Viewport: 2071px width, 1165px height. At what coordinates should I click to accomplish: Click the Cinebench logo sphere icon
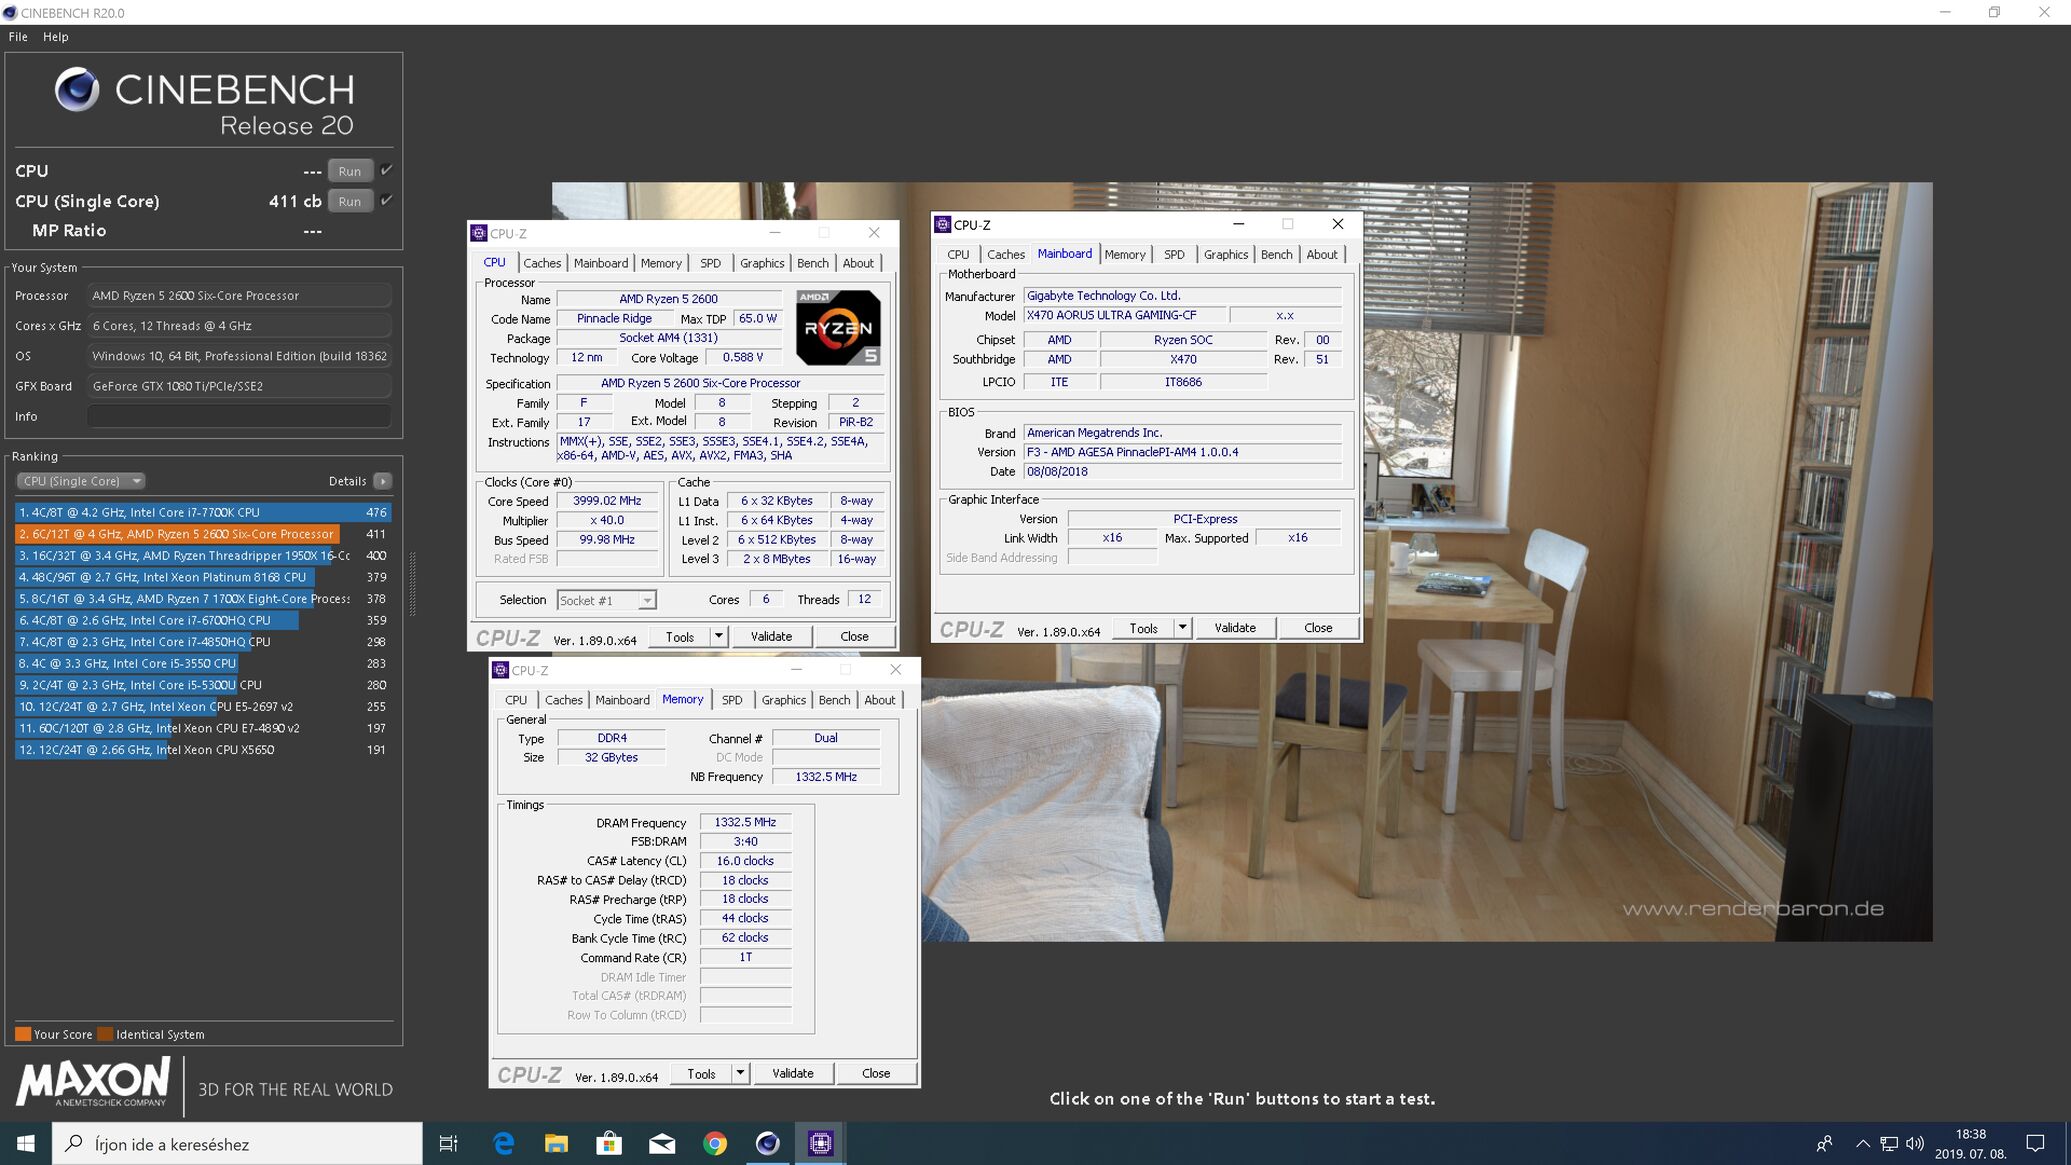coord(77,91)
